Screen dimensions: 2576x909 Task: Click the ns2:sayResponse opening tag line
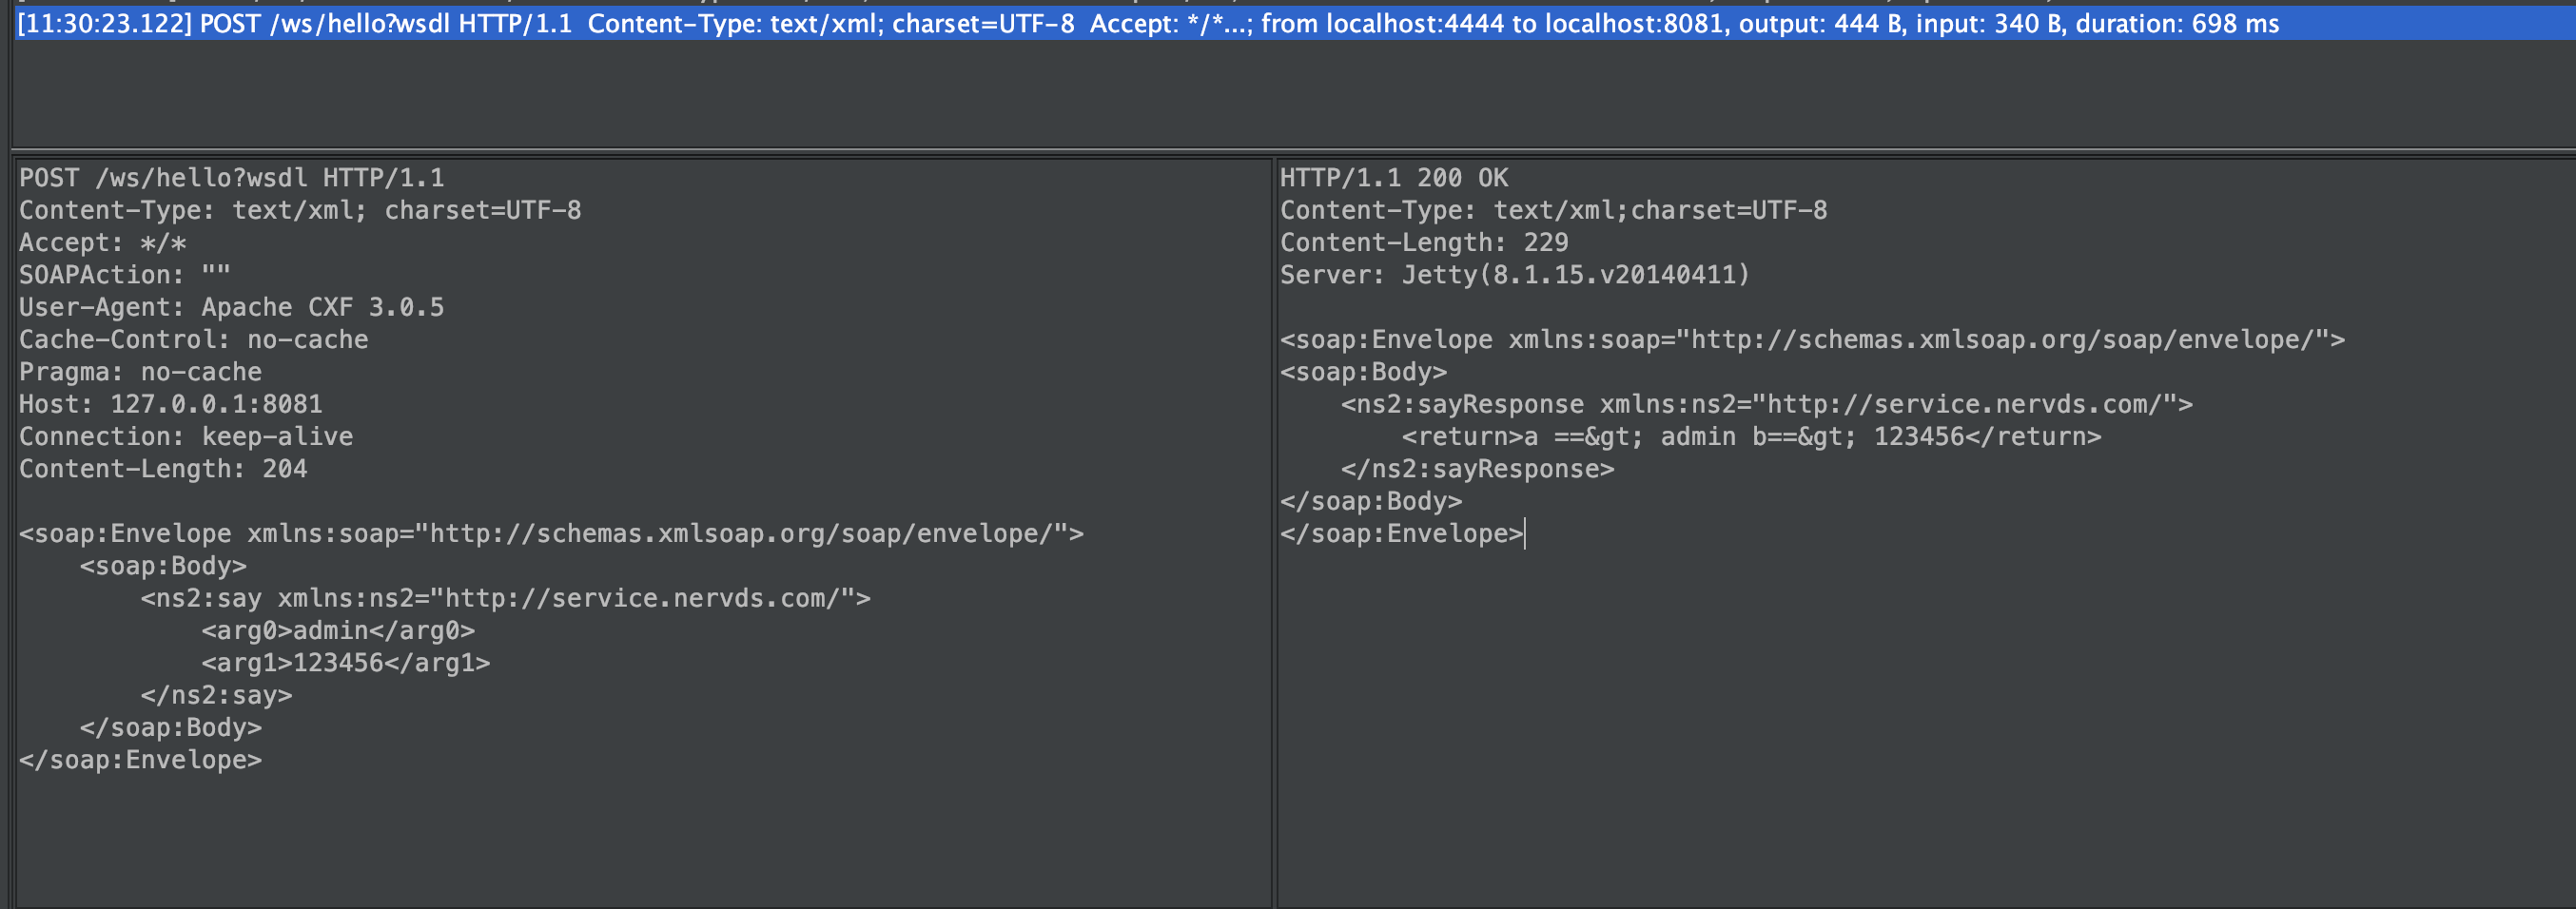(1766, 404)
